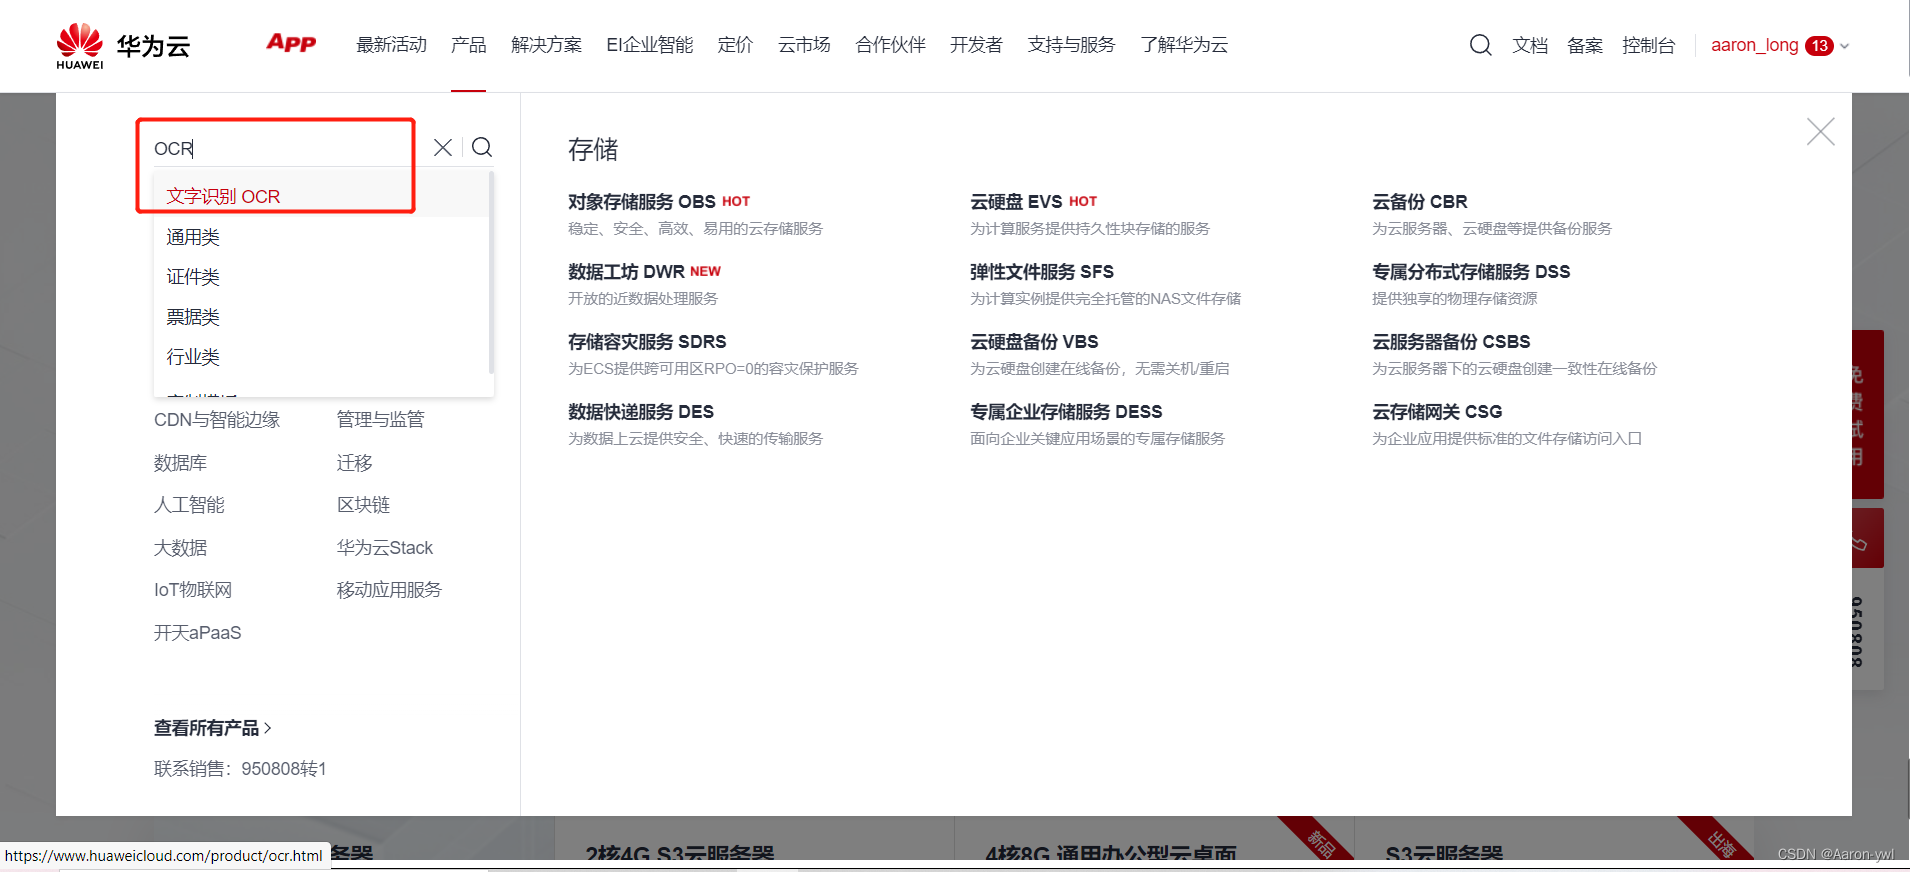Open 云硬盘 EVS product
This screenshot has width=1910, height=872.
pos(1016,202)
